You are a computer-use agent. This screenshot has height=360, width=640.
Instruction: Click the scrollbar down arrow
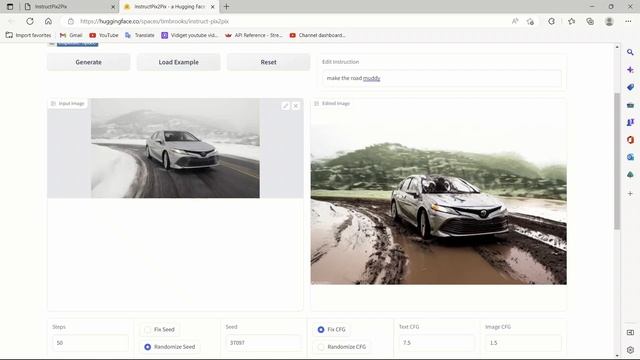pos(617,356)
